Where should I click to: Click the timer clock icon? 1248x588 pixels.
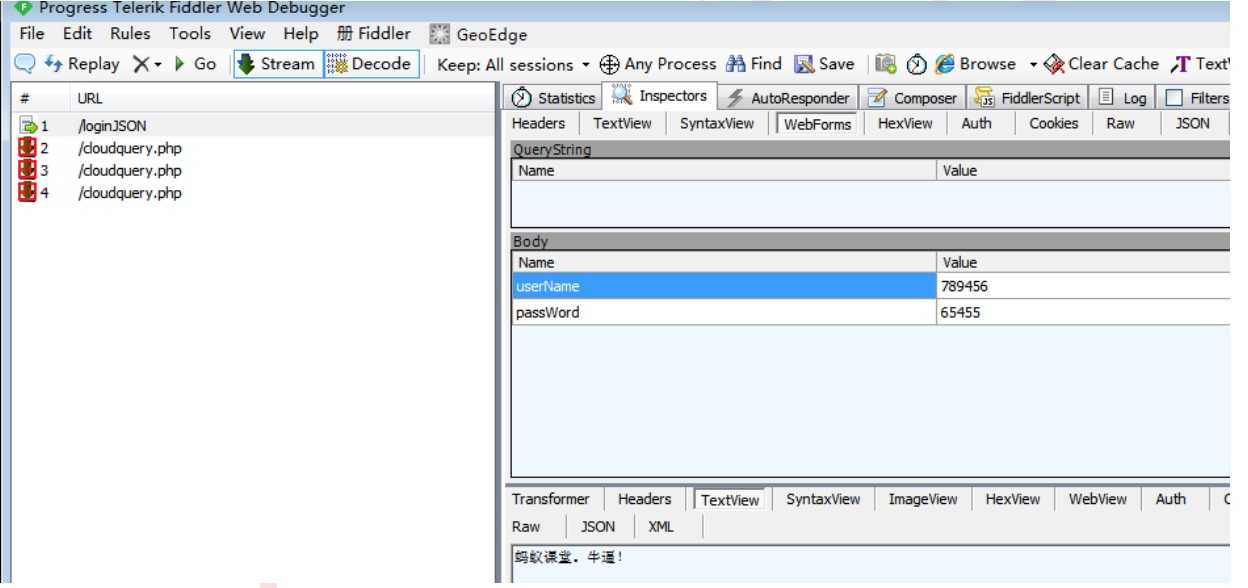[x=916, y=64]
